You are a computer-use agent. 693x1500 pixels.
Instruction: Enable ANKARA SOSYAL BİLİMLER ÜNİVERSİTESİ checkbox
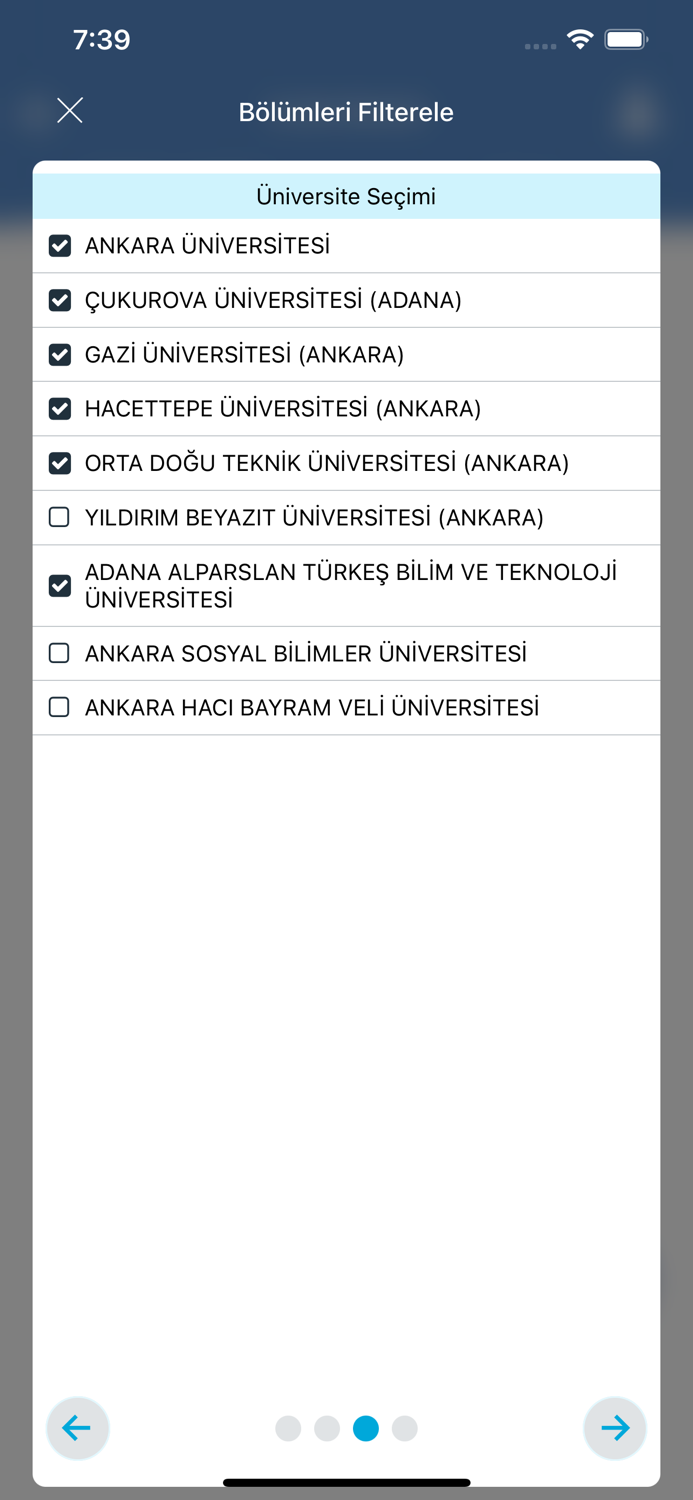pyautogui.click(x=60, y=653)
